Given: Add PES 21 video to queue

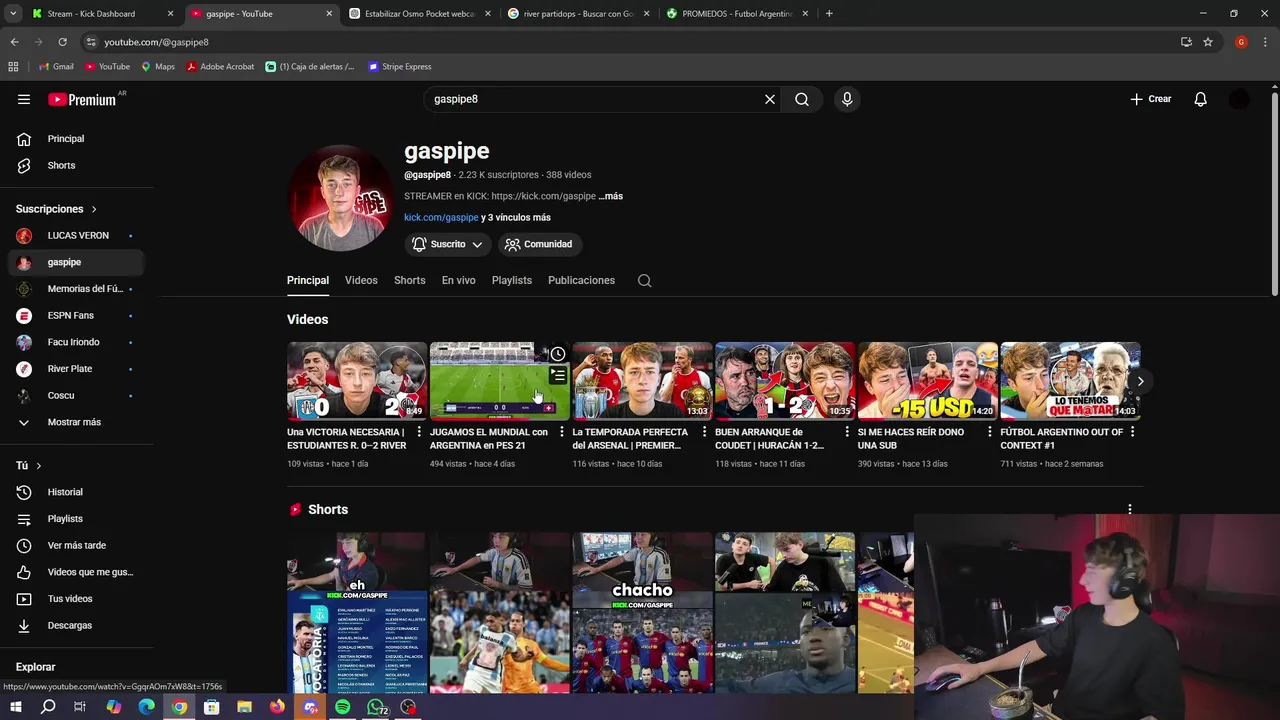Looking at the screenshot, I should click(x=558, y=376).
